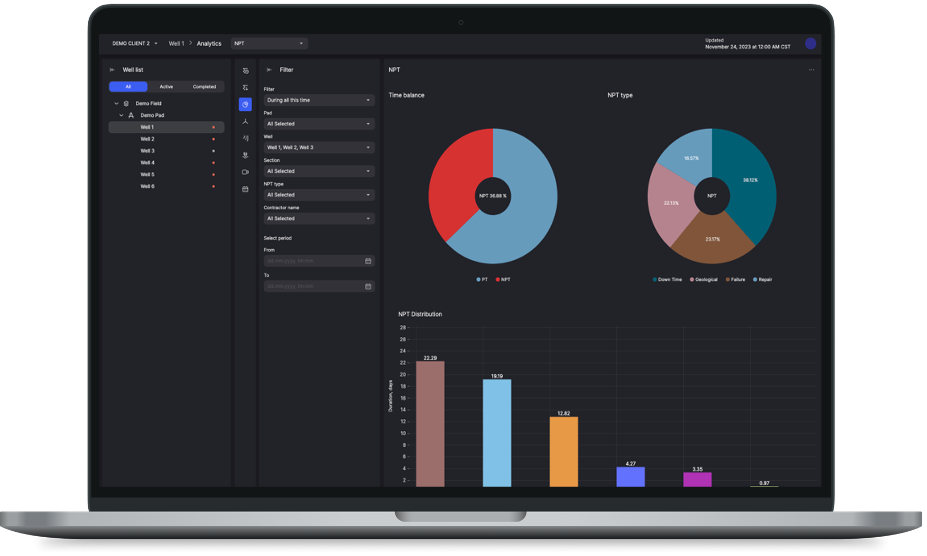Toggle the red NPT legend entry
This screenshot has width=927, height=556.
pyautogui.click(x=503, y=279)
